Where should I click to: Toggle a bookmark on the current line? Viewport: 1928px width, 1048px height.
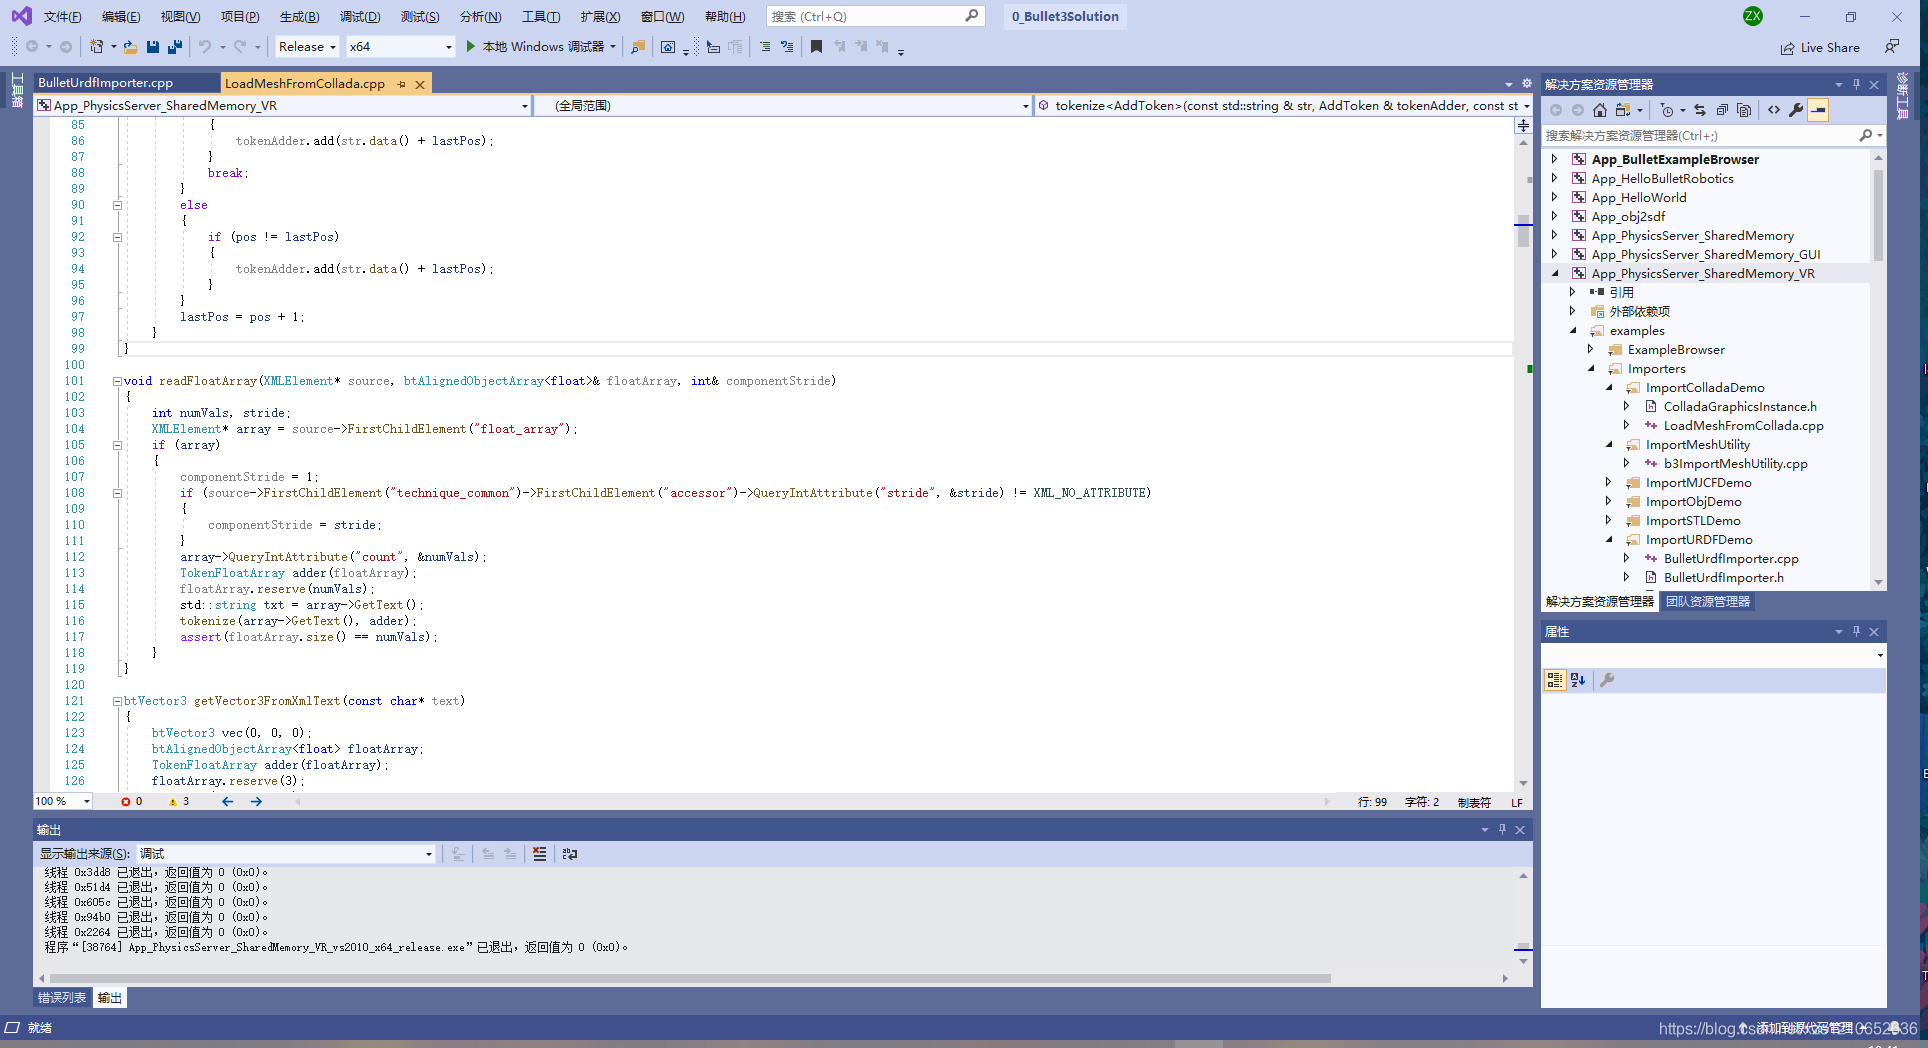click(816, 46)
